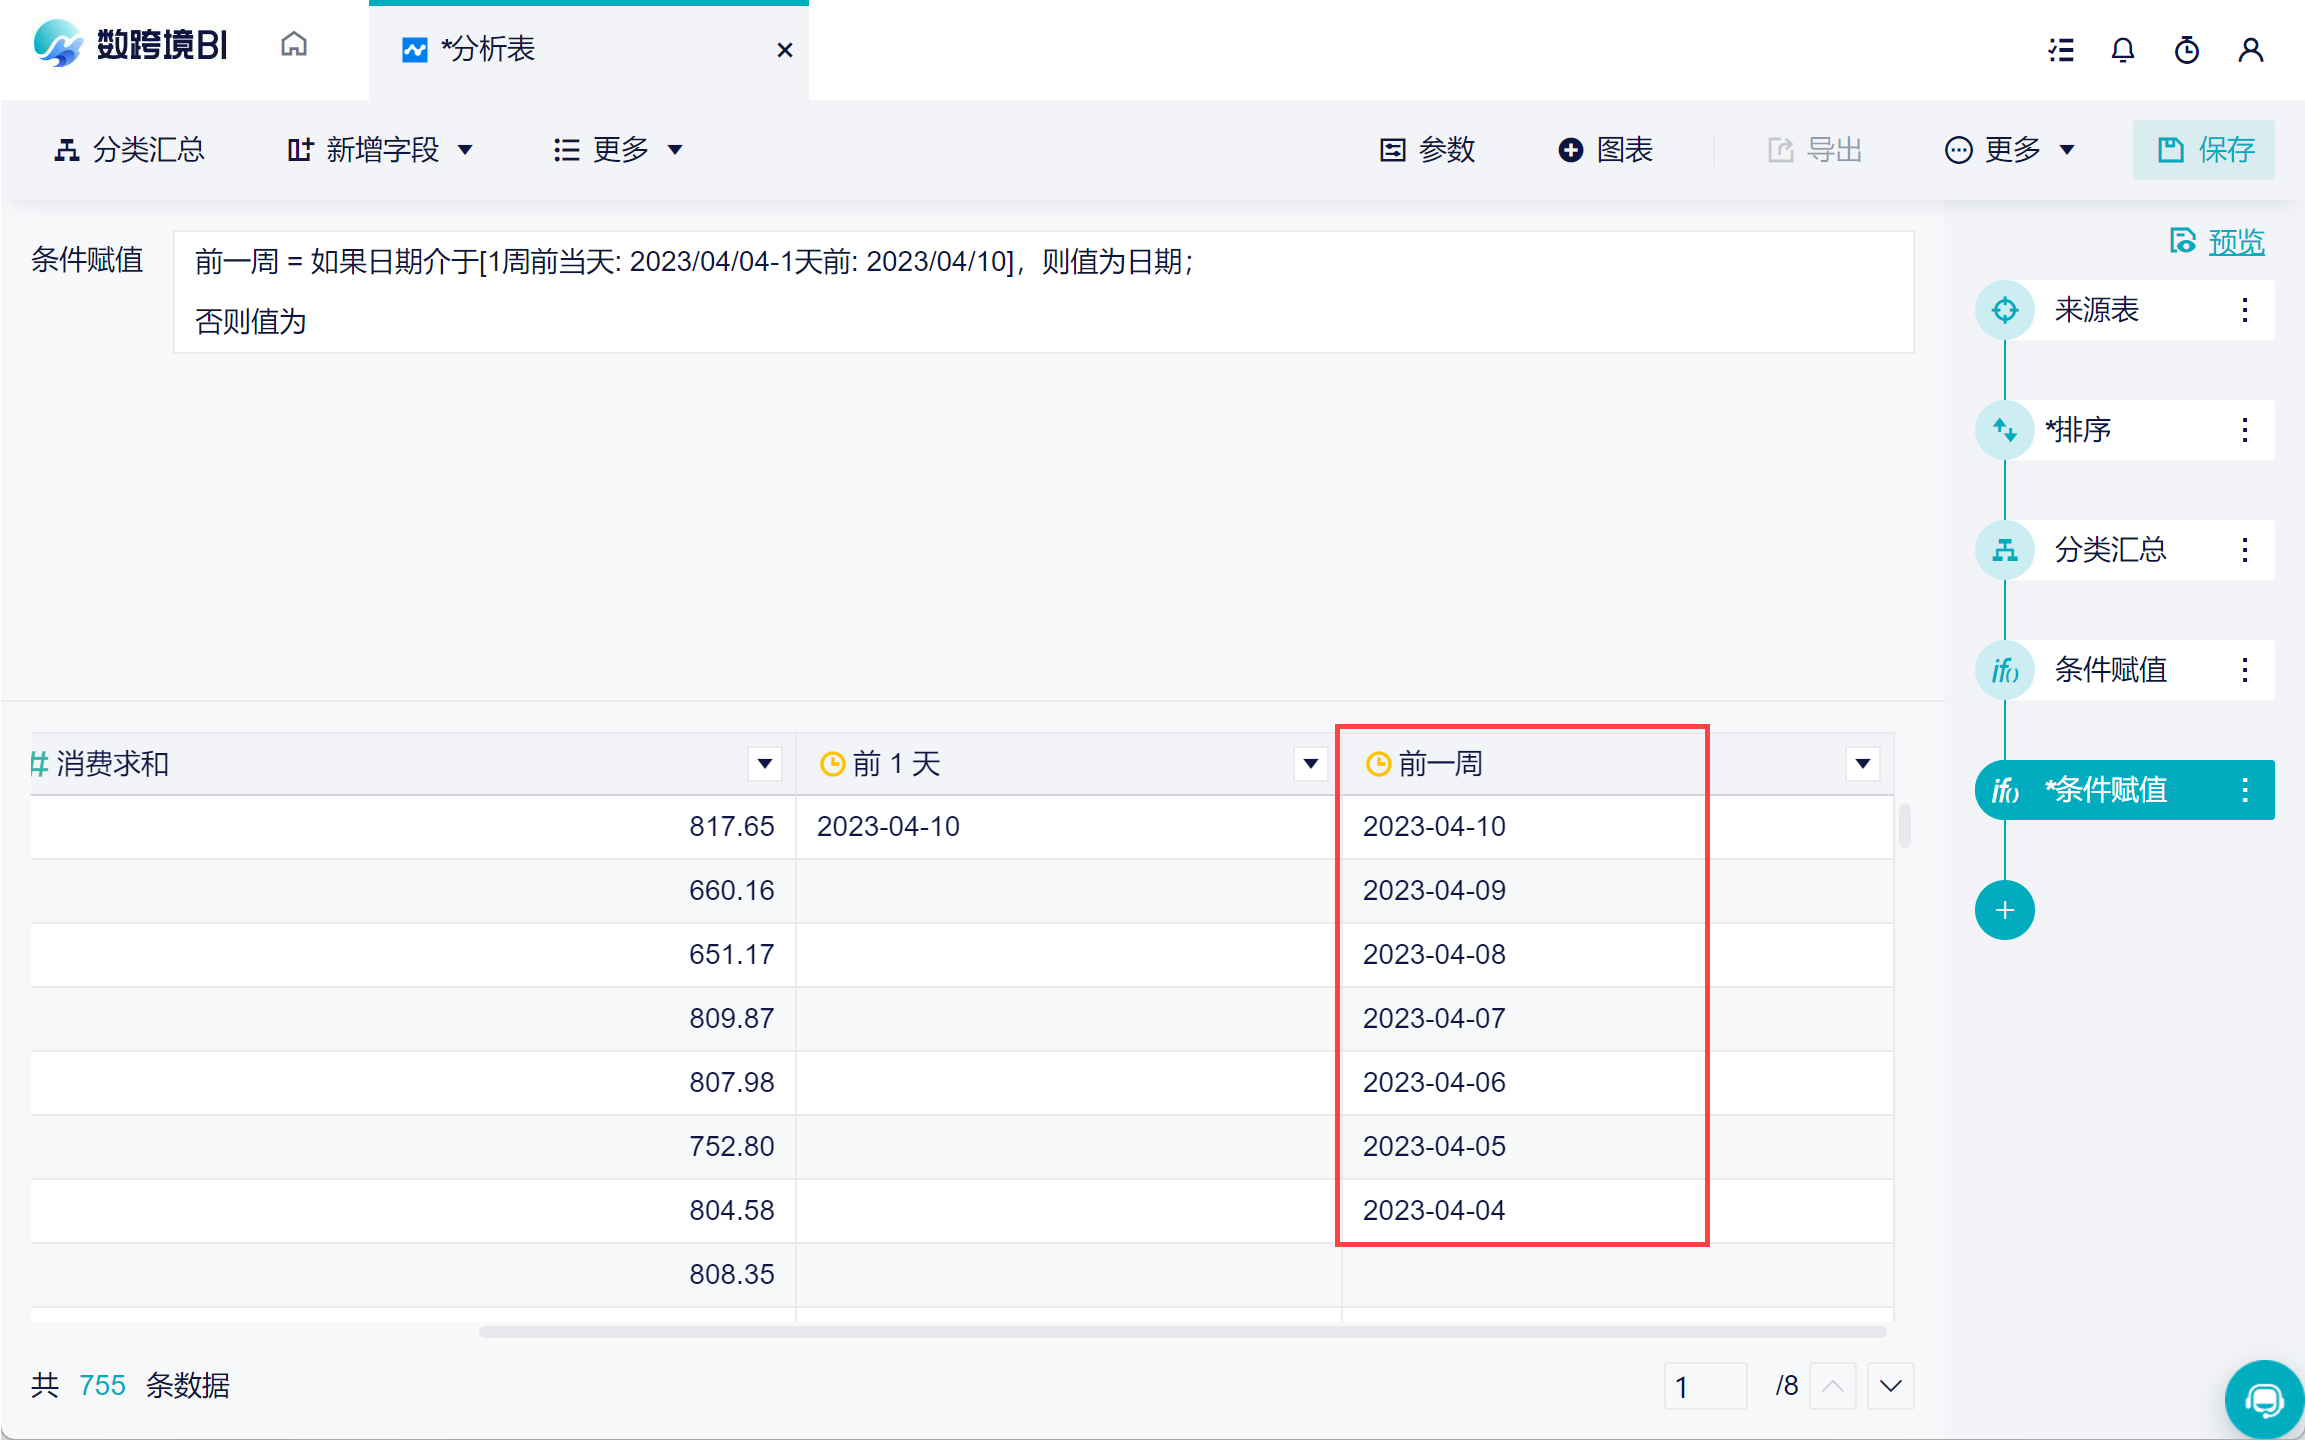Image resolution: width=2305 pixels, height=1440 pixels.
Task: Open 前一周 column dropdown arrow
Action: [1862, 764]
